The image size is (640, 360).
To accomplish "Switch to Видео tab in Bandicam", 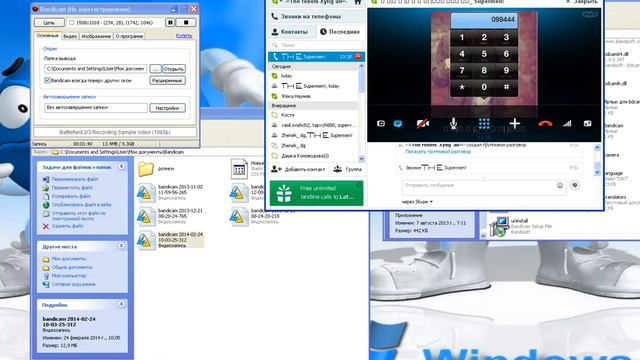I will point(70,36).
